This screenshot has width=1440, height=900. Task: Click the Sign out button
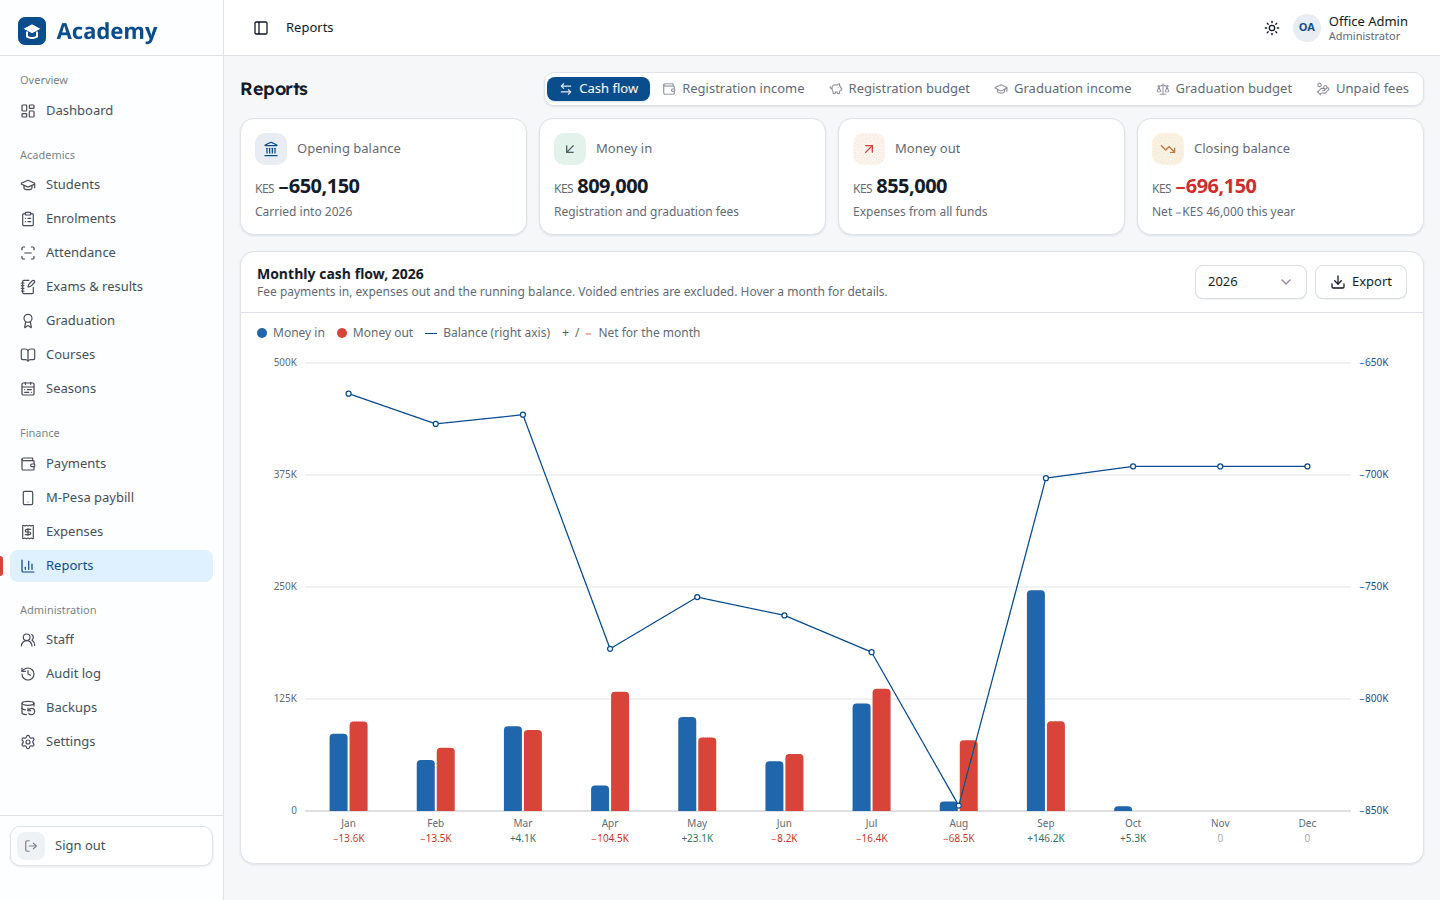pos(111,846)
